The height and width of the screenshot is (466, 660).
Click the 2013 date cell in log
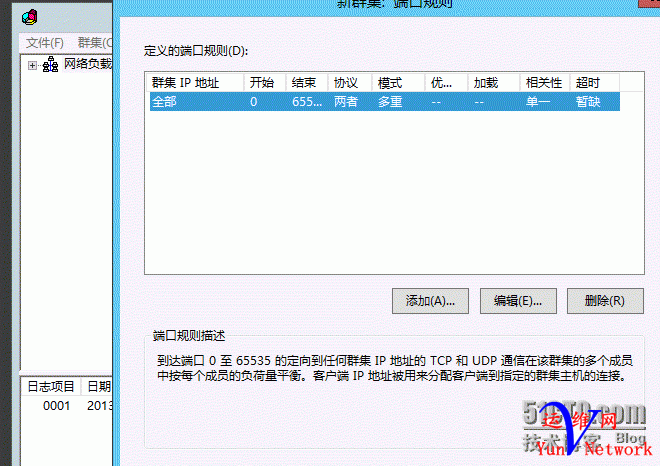[99, 406]
